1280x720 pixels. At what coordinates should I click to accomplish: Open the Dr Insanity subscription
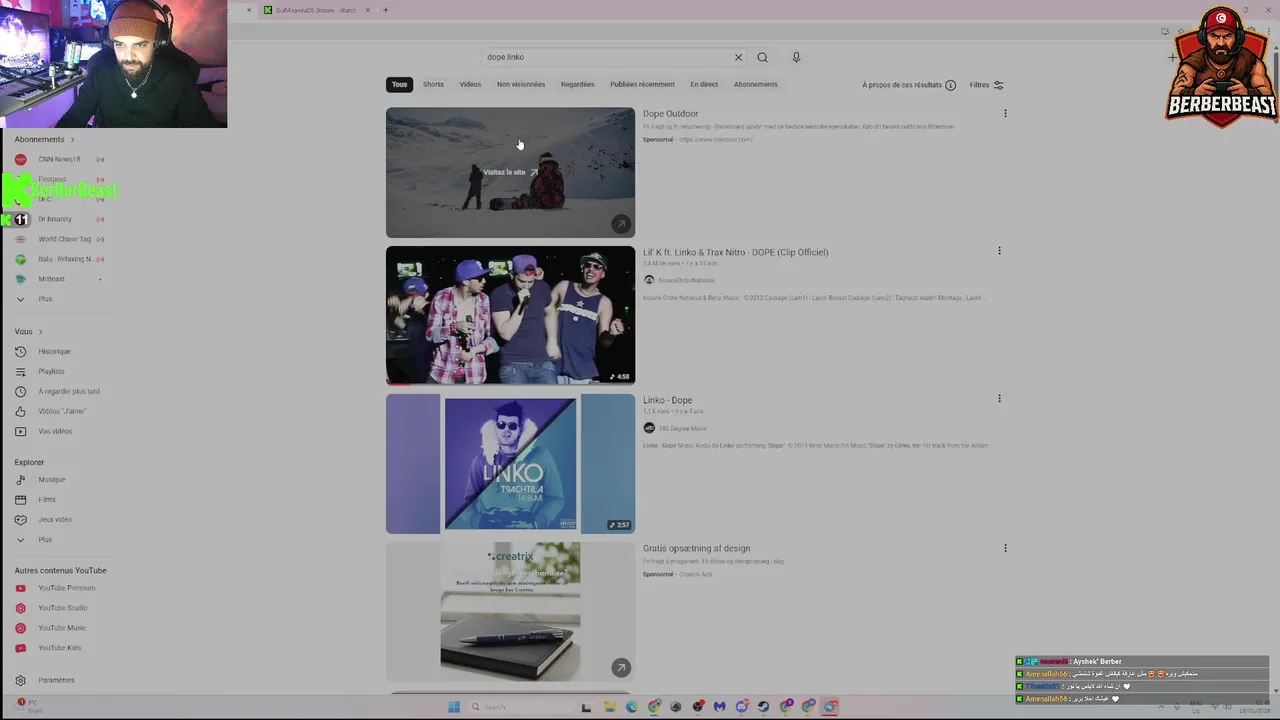(x=55, y=219)
